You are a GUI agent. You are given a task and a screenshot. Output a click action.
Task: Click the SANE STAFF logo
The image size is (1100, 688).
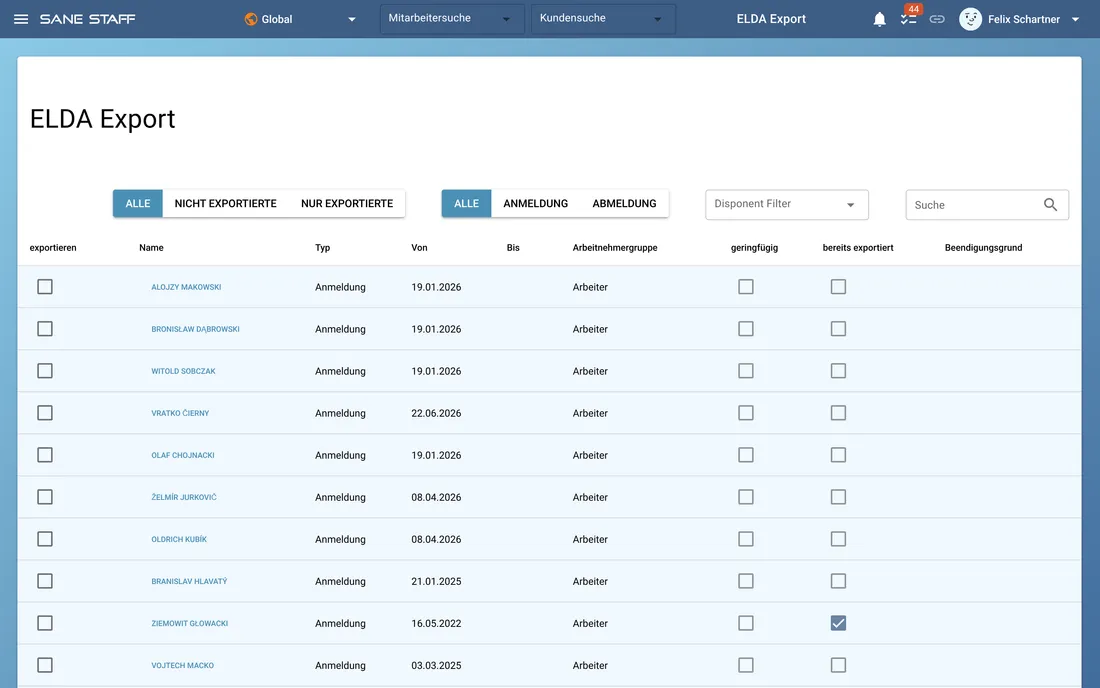[88, 19]
